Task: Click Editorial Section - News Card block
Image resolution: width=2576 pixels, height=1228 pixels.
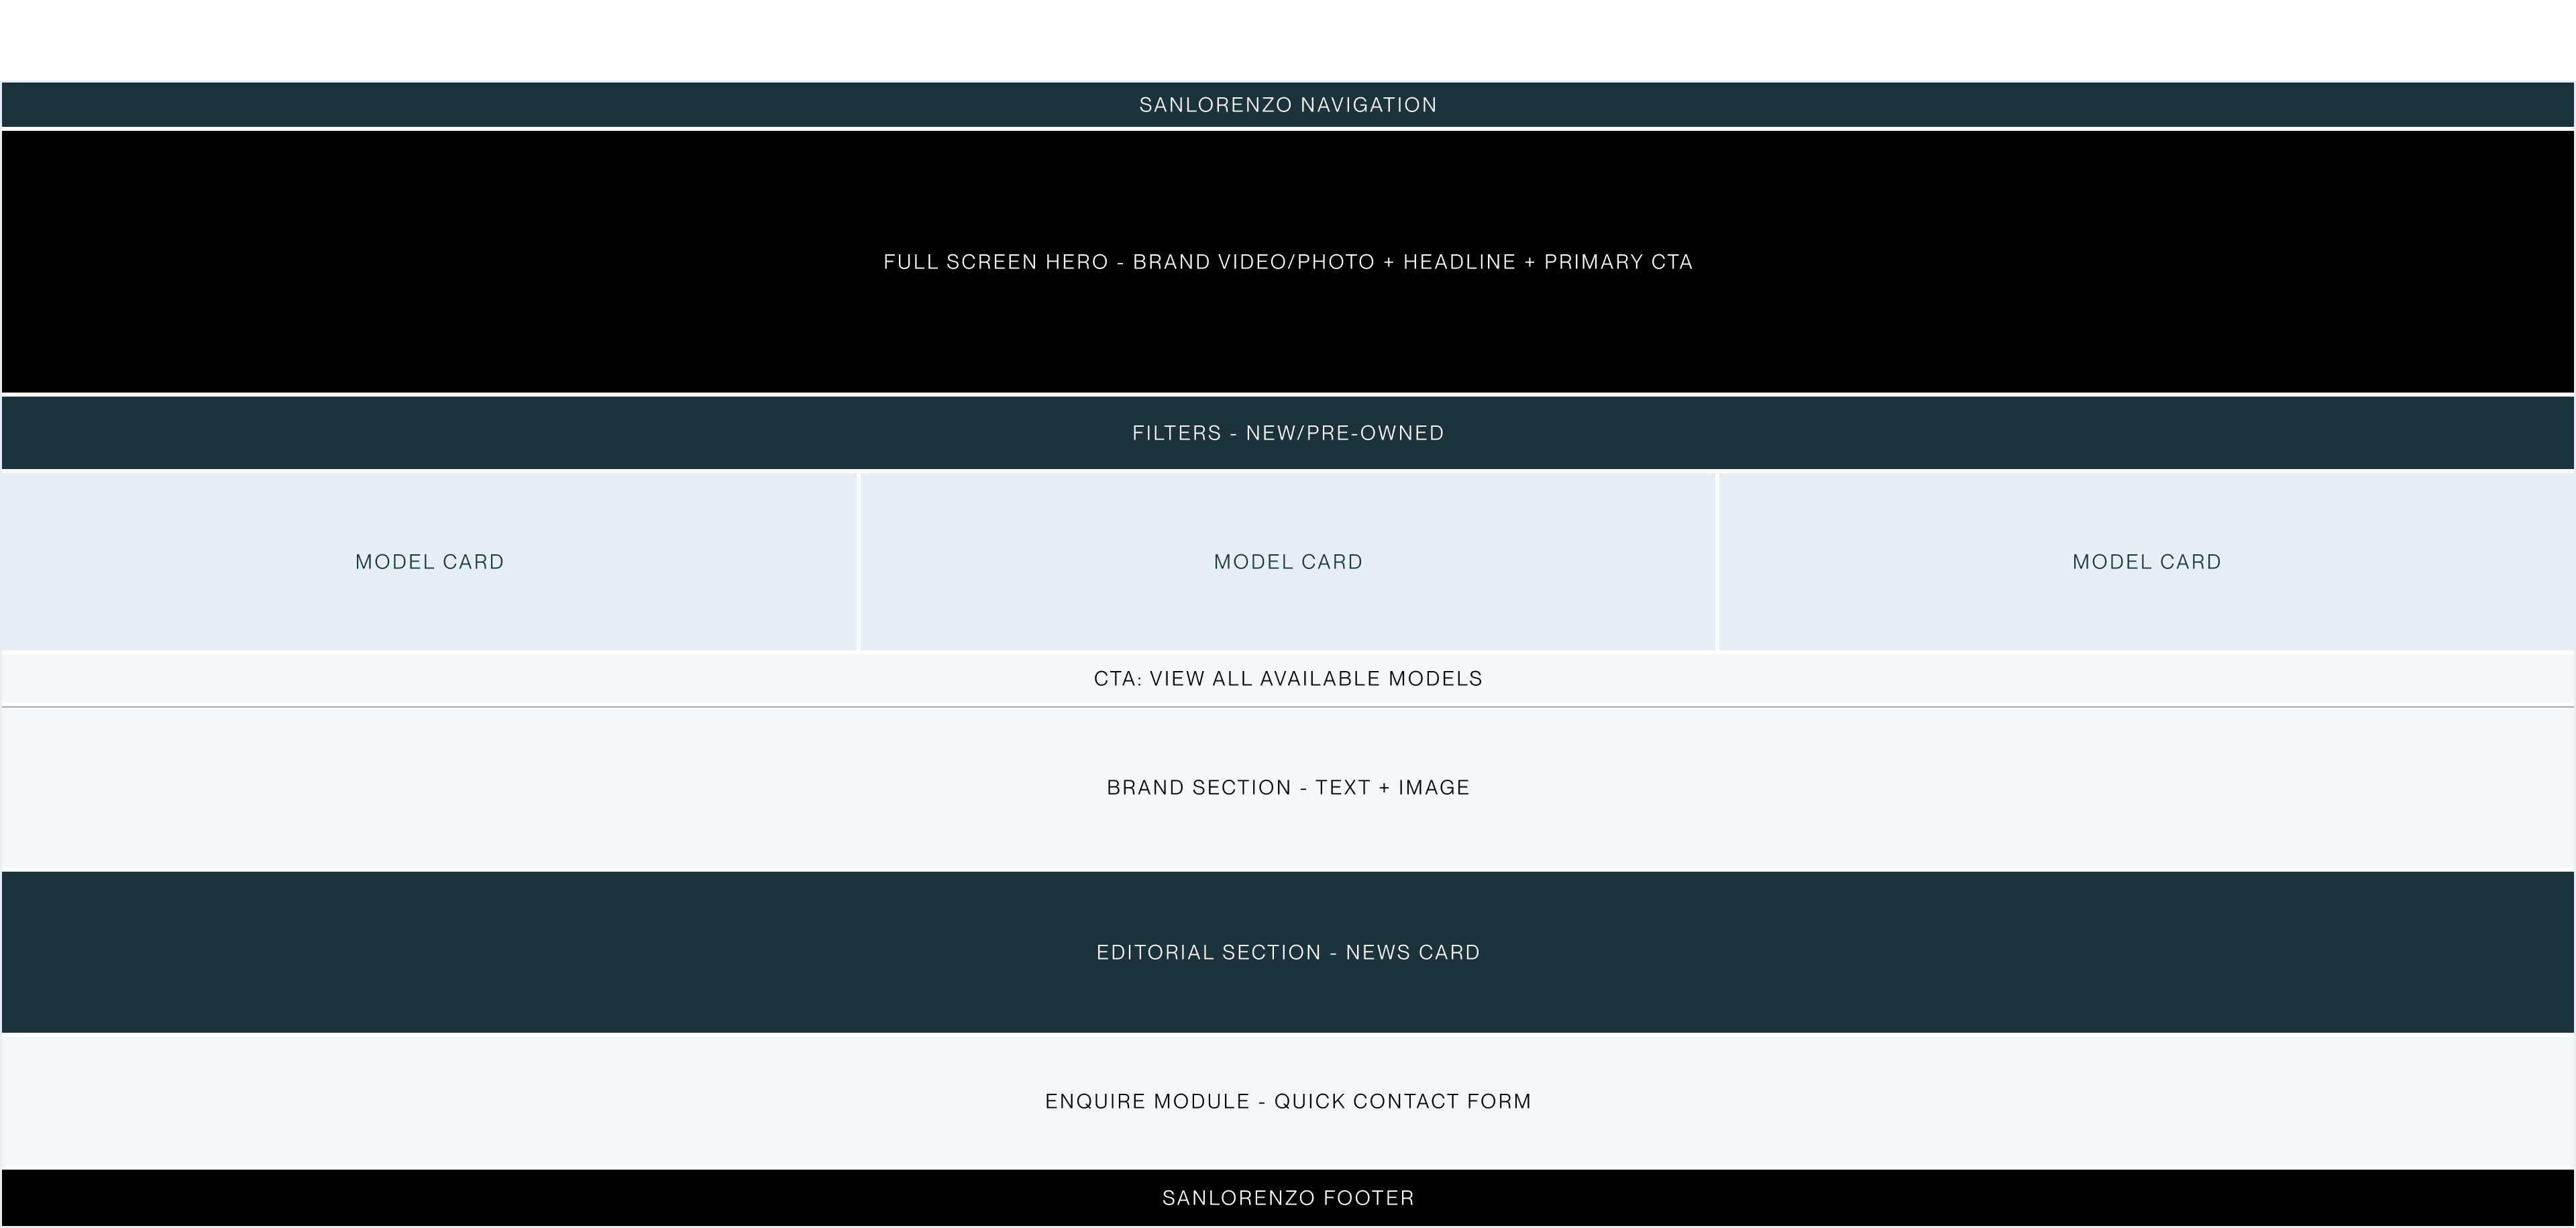Action: point(1288,952)
